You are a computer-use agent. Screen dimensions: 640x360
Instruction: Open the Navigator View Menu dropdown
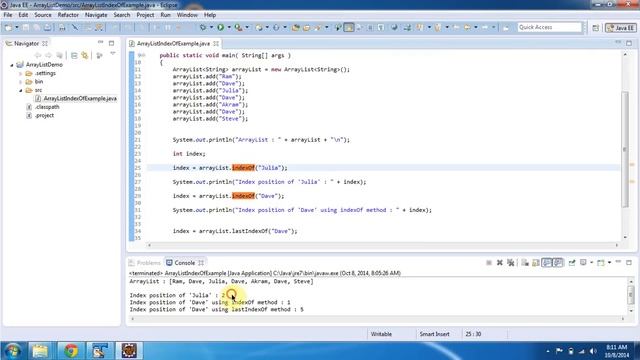tap(113, 54)
